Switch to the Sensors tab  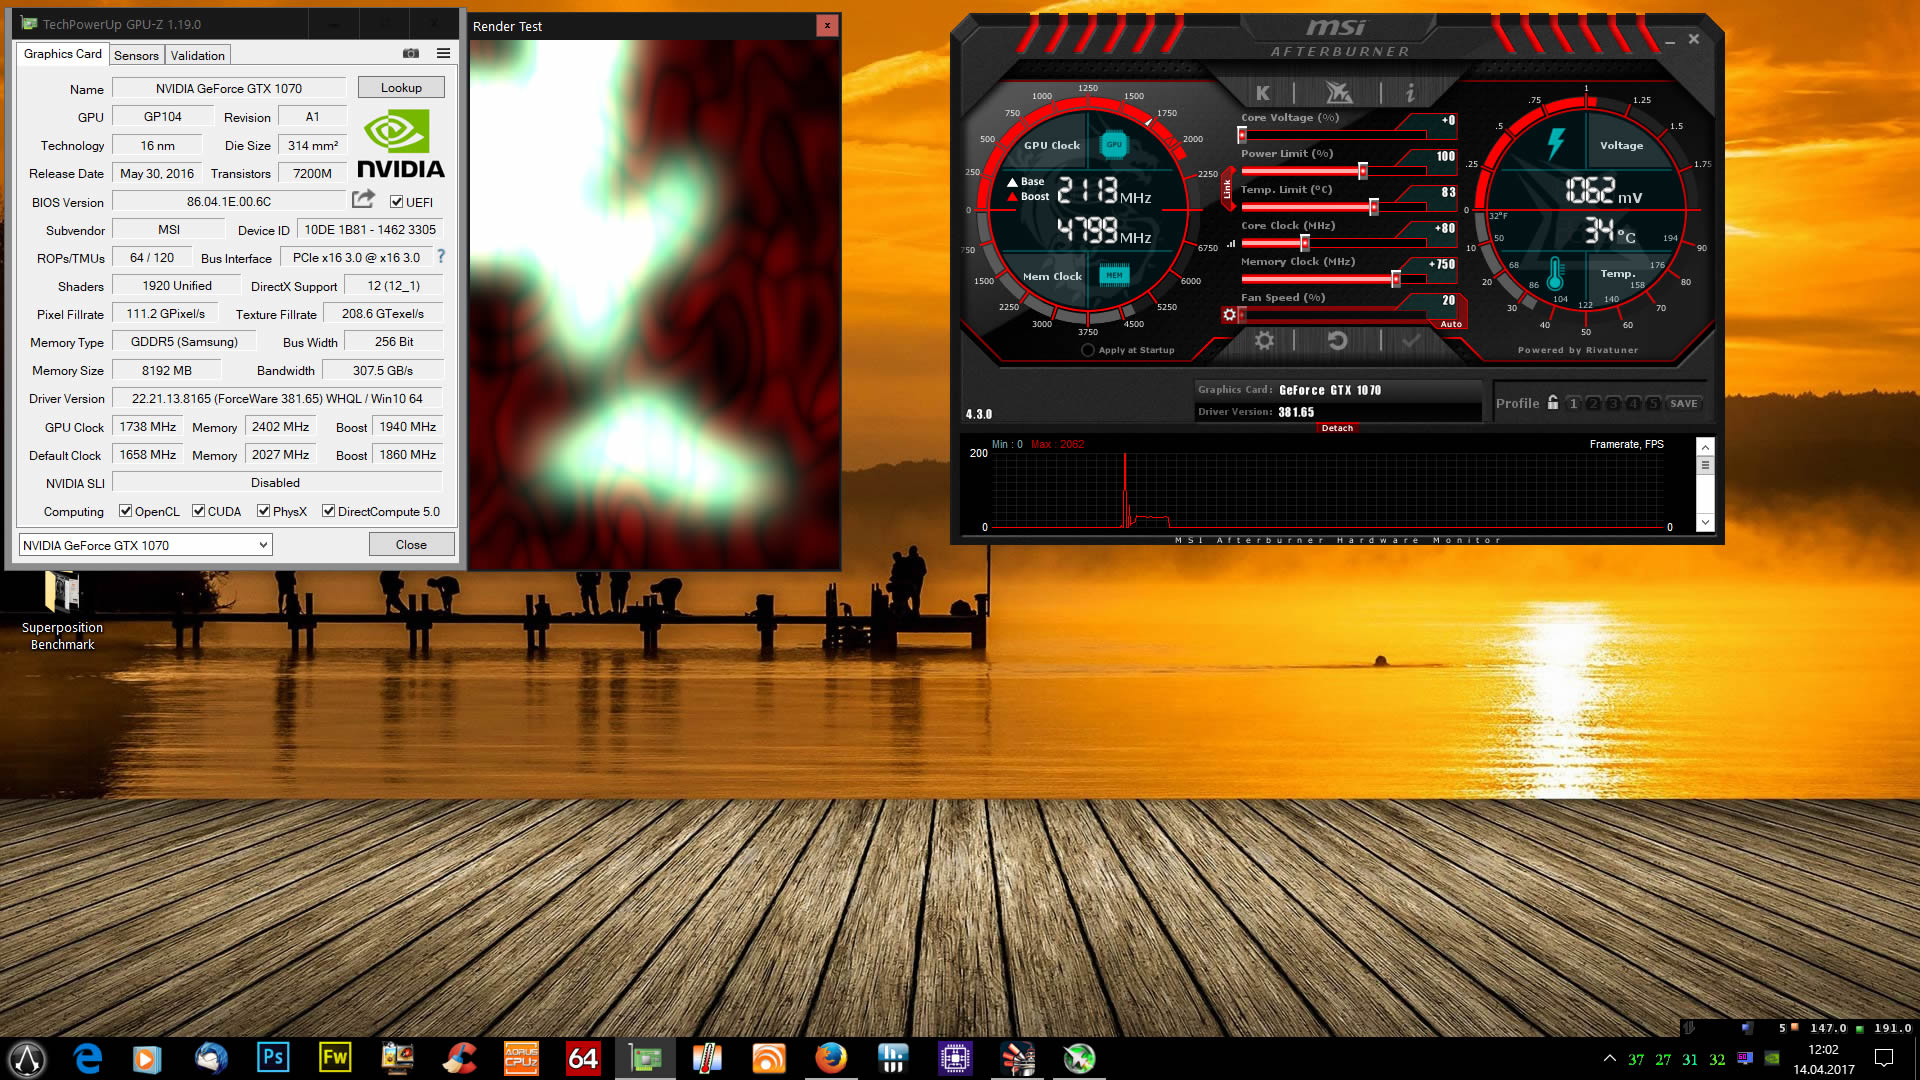pyautogui.click(x=136, y=56)
